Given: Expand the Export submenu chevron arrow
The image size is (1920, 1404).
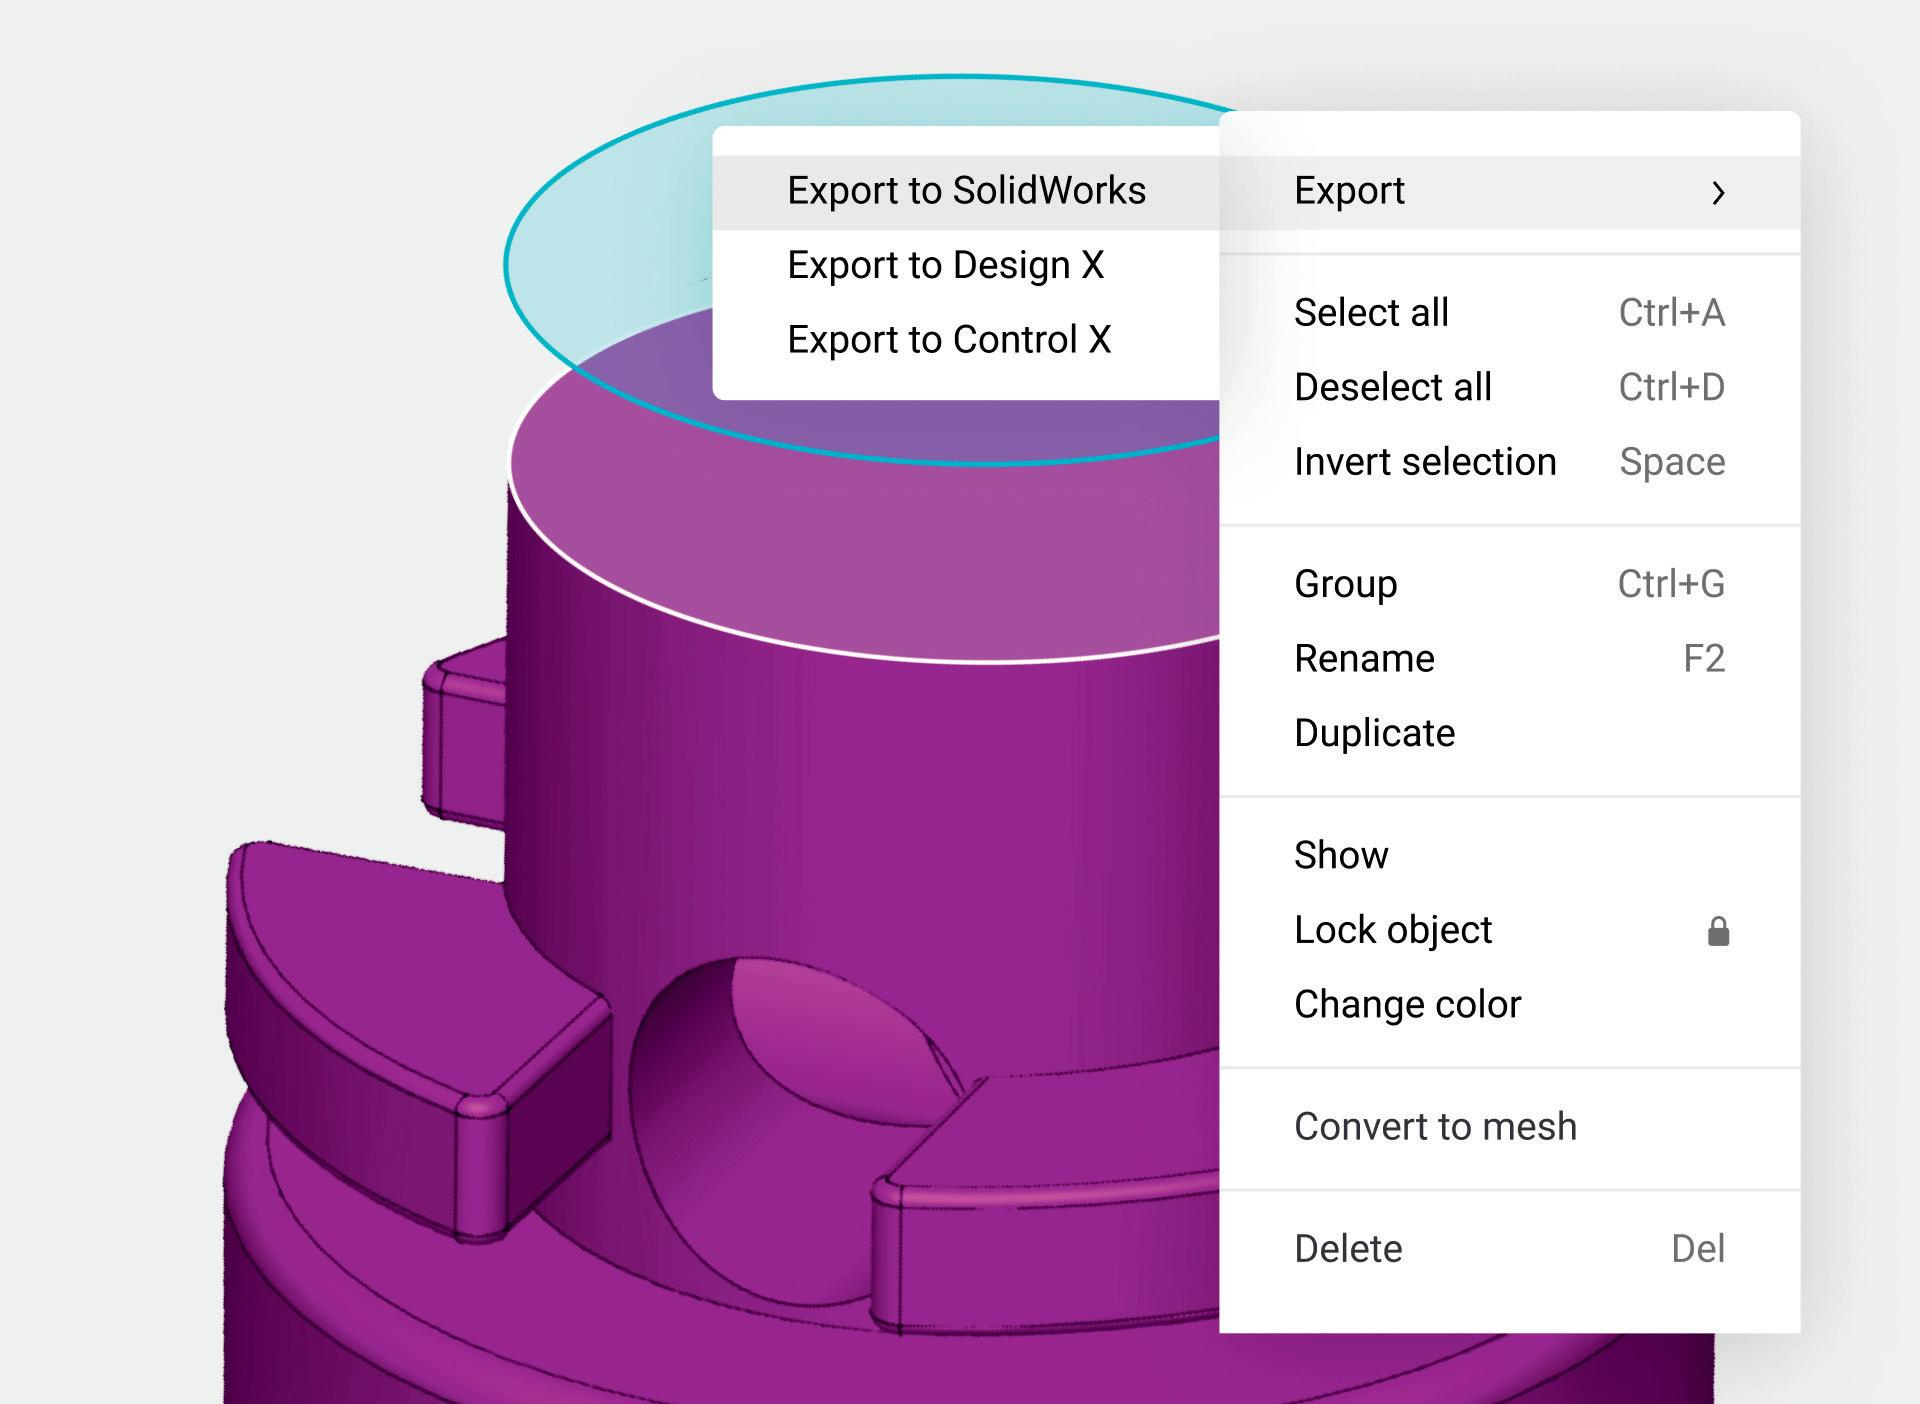Looking at the screenshot, I should [x=1717, y=192].
